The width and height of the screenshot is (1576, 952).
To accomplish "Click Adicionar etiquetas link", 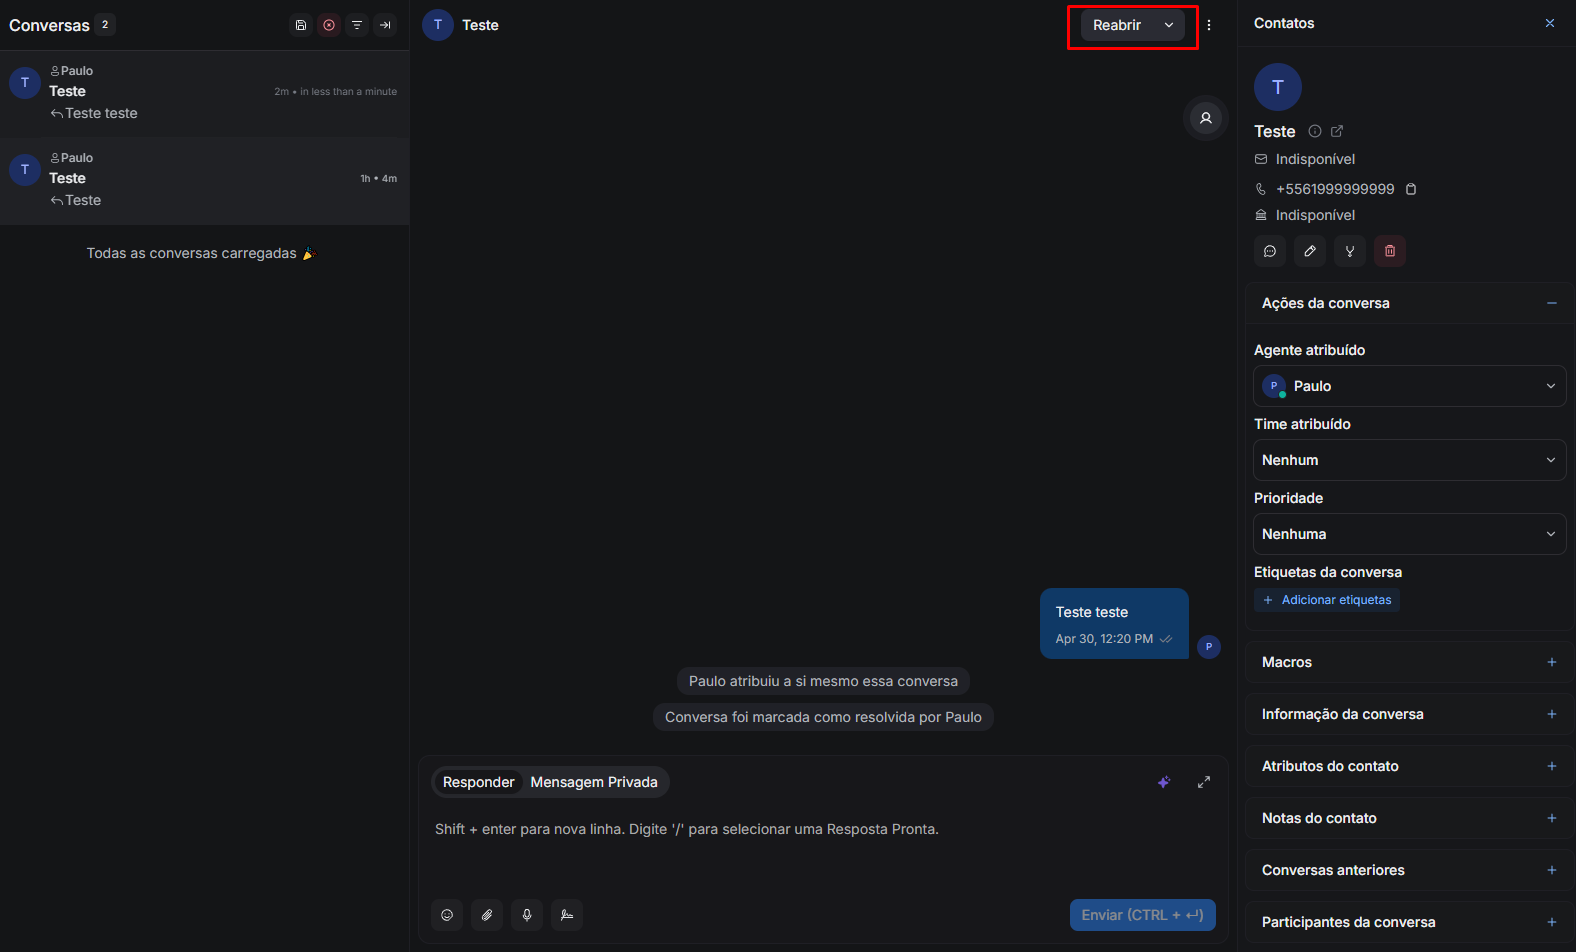I will click(1327, 600).
